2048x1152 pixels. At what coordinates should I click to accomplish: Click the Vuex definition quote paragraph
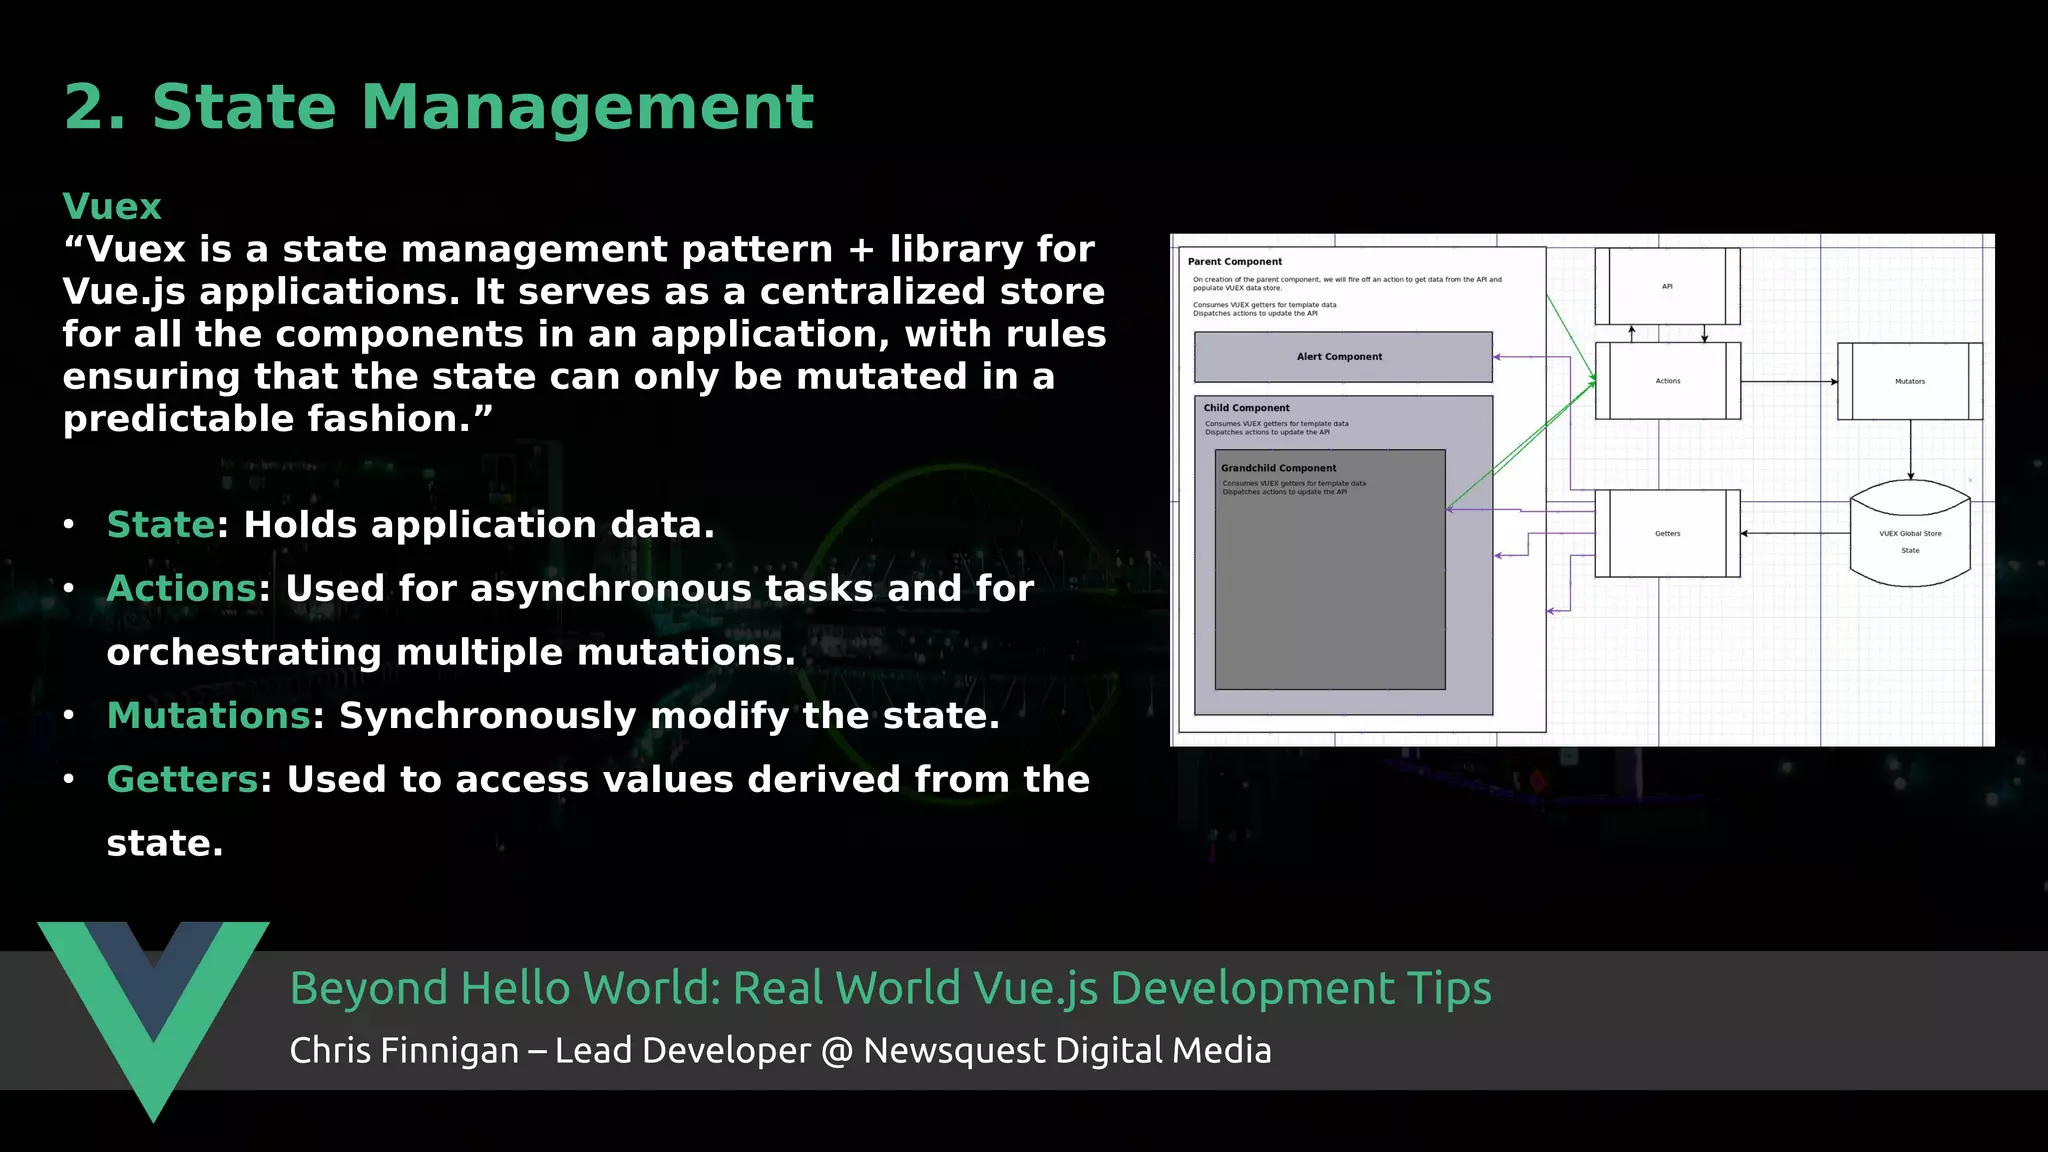click(583, 334)
